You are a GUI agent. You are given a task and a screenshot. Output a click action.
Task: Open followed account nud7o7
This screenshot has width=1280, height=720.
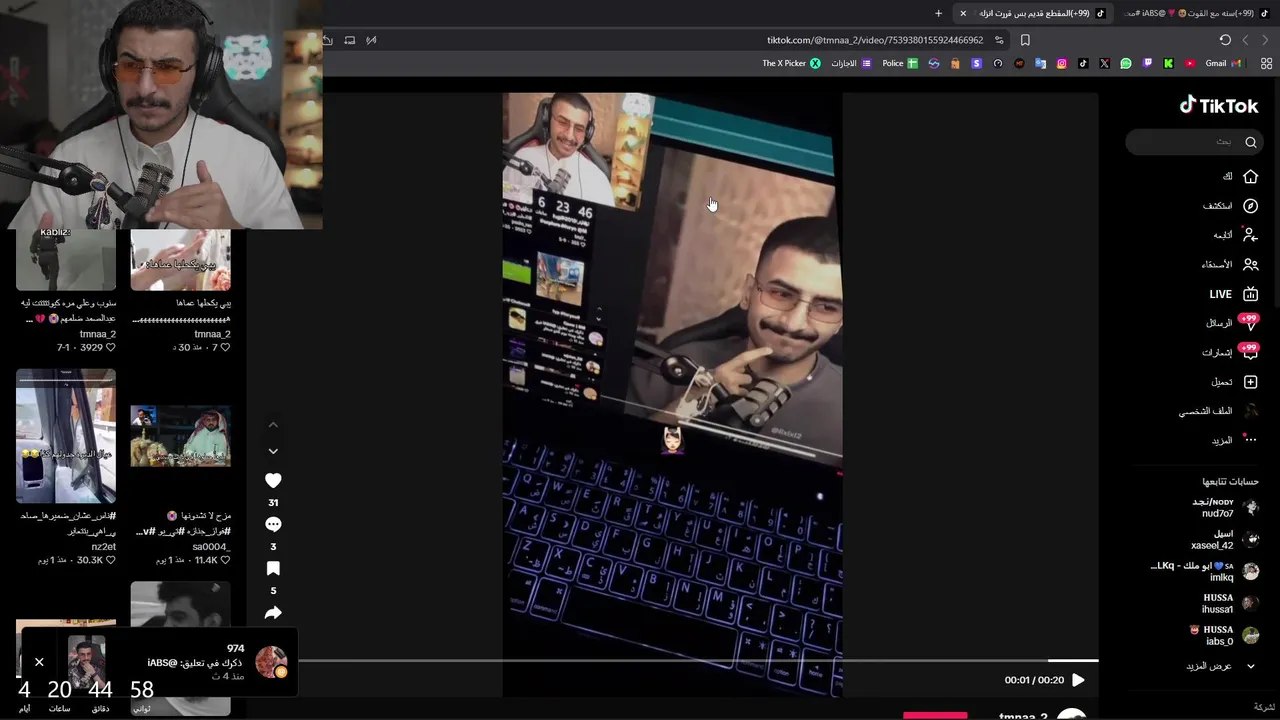click(x=1226, y=508)
